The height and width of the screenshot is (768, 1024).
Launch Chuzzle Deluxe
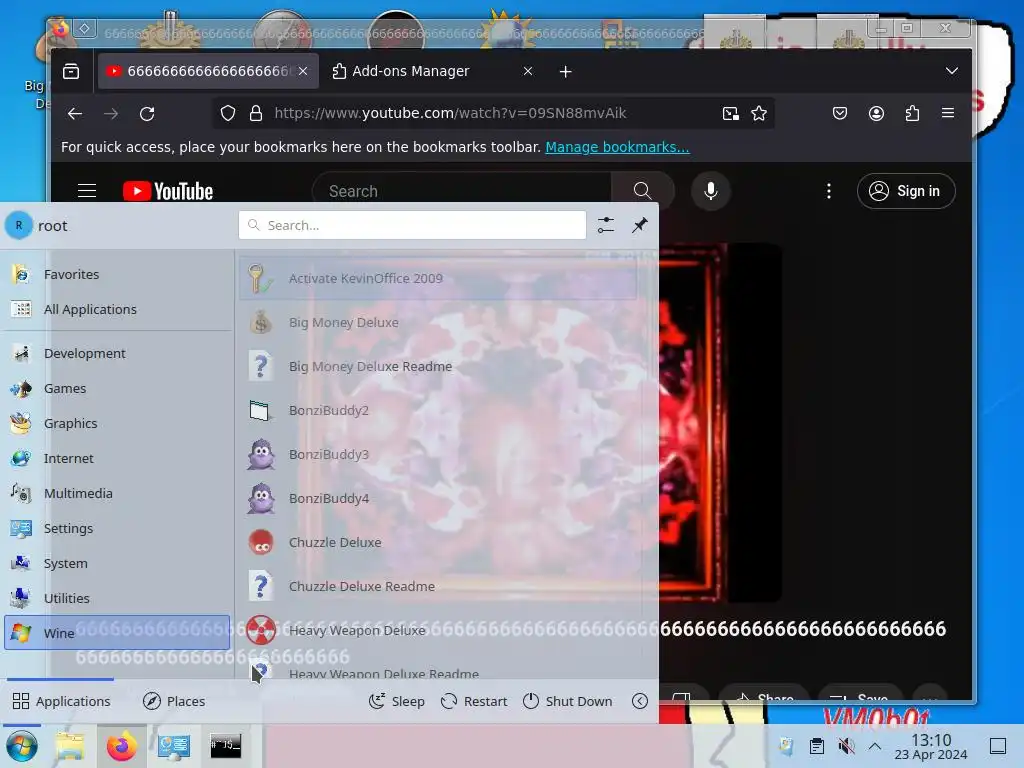pos(438,542)
